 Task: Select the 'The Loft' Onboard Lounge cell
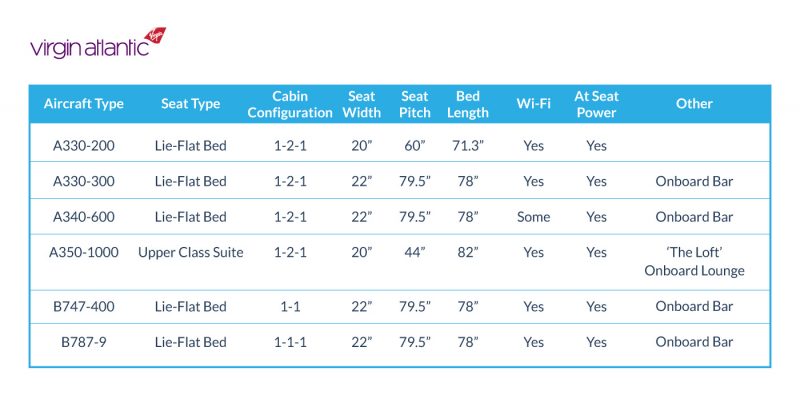coord(694,262)
